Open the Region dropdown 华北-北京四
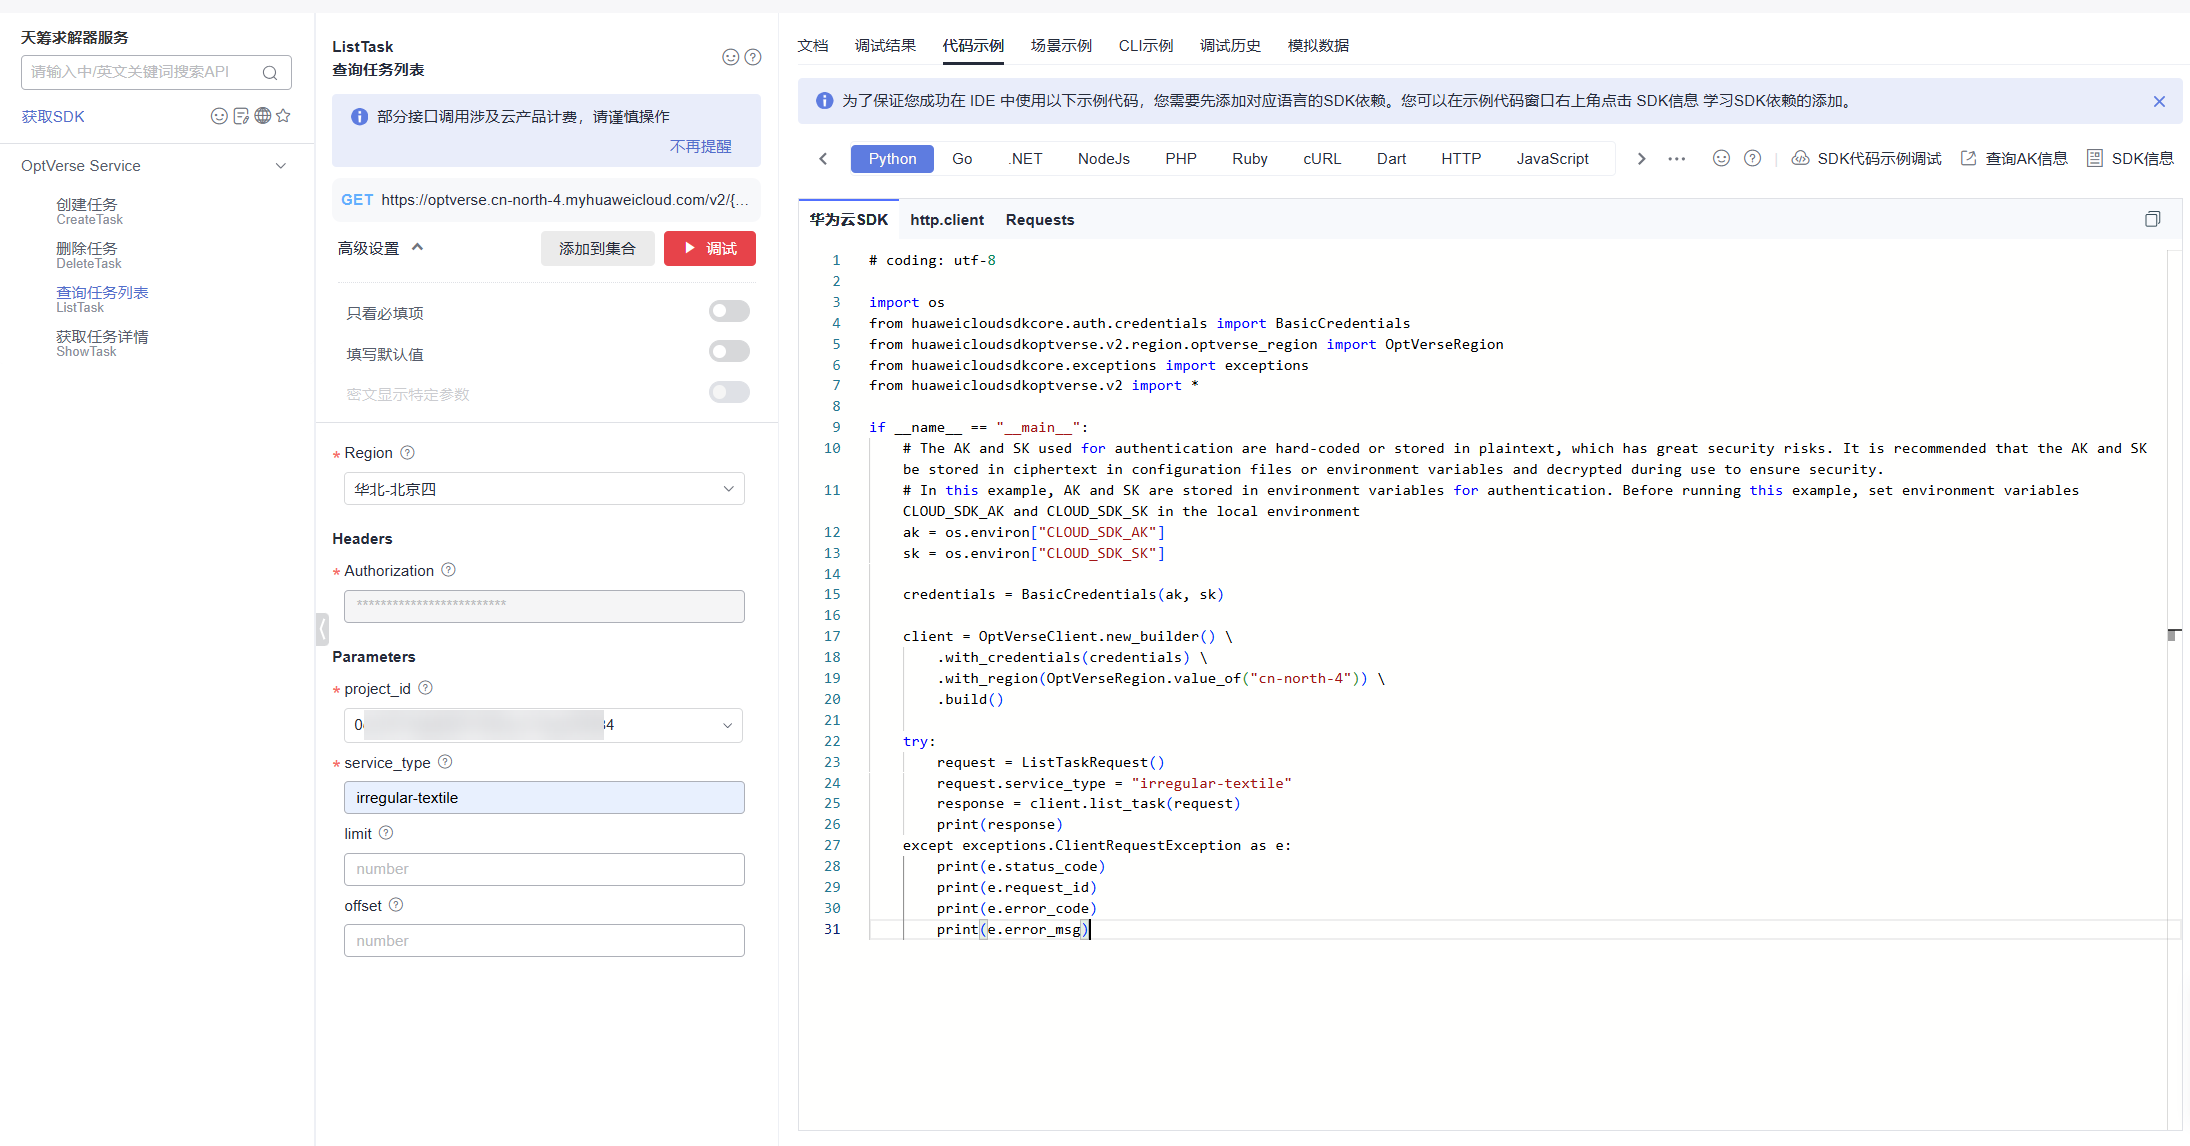Image resolution: width=2190 pixels, height=1146 pixels. (544, 489)
